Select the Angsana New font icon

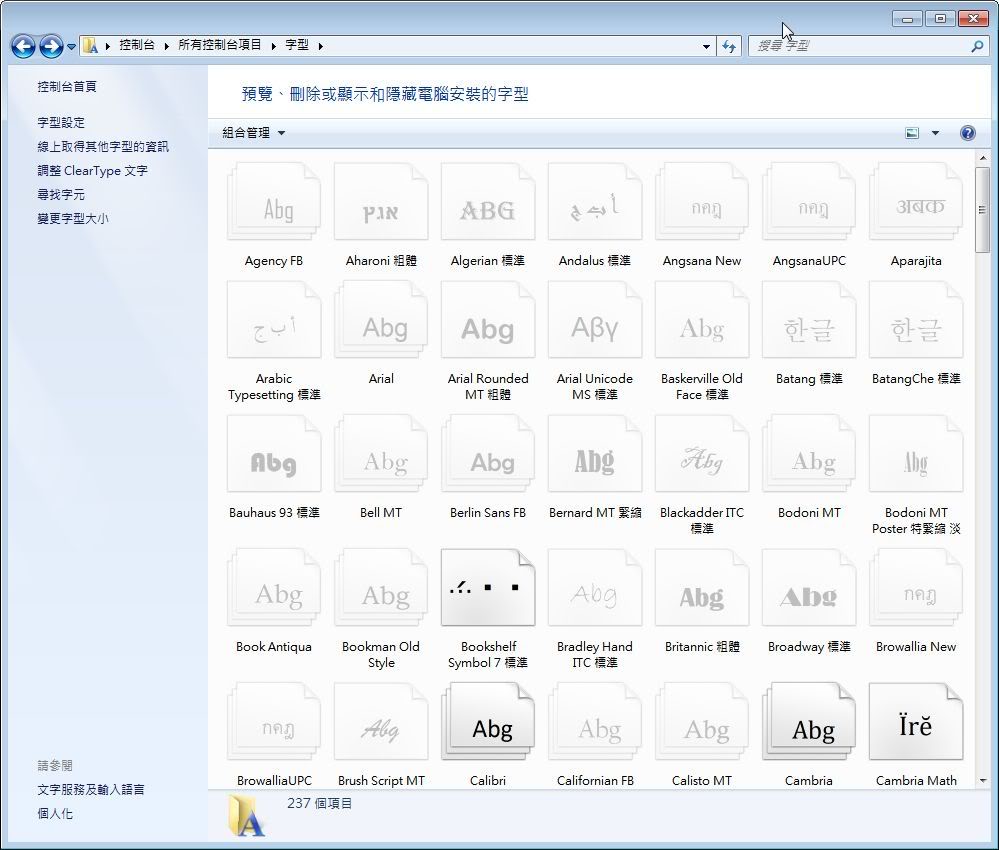coord(702,202)
